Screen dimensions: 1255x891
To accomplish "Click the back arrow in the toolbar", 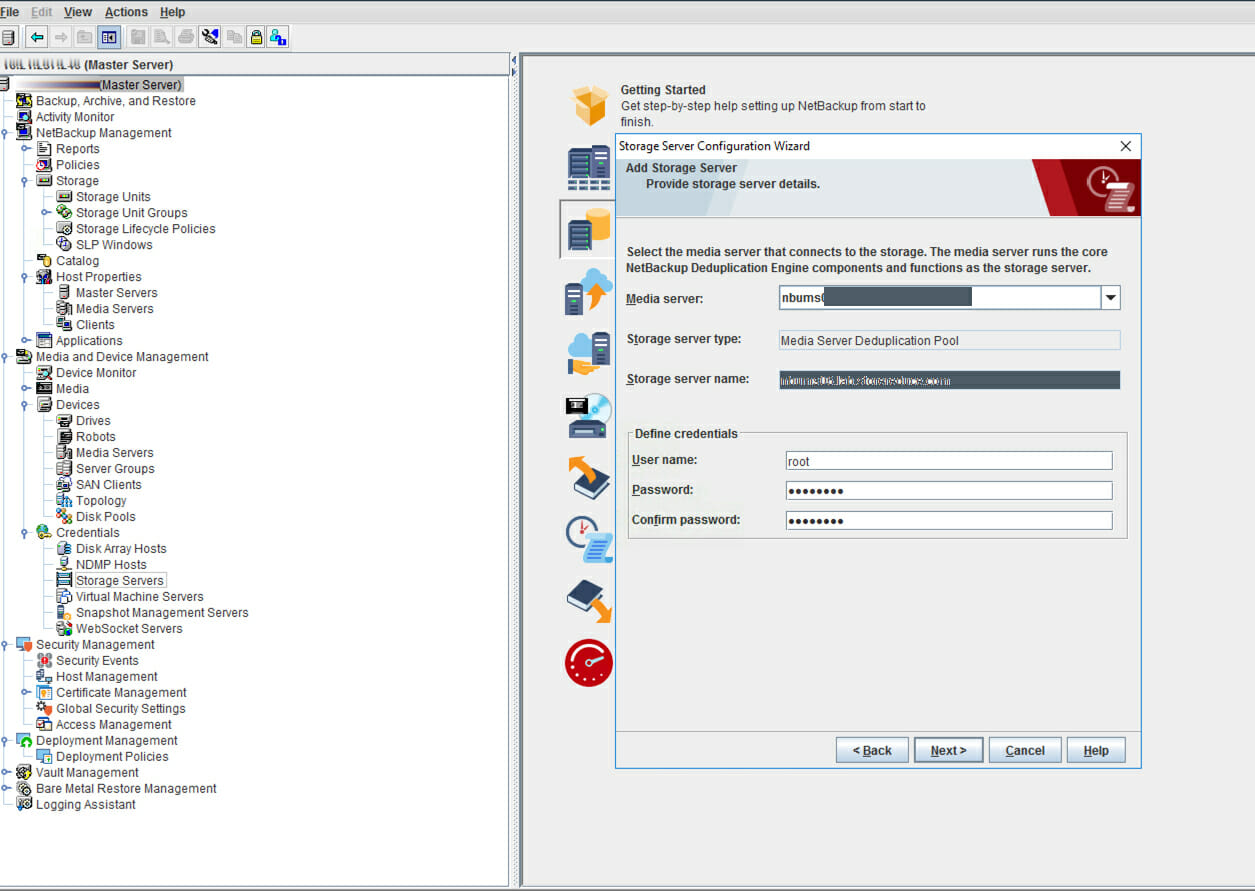I will coord(36,36).
